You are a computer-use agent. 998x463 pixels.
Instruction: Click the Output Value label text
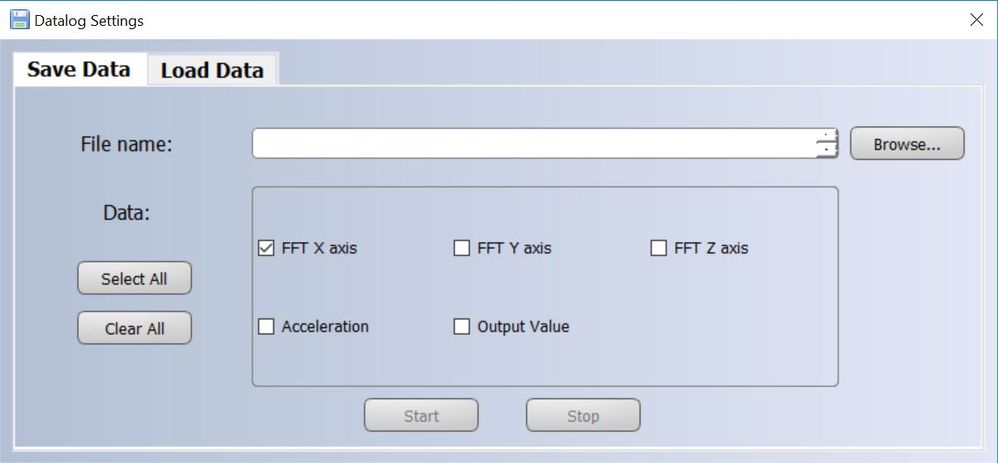click(x=523, y=327)
